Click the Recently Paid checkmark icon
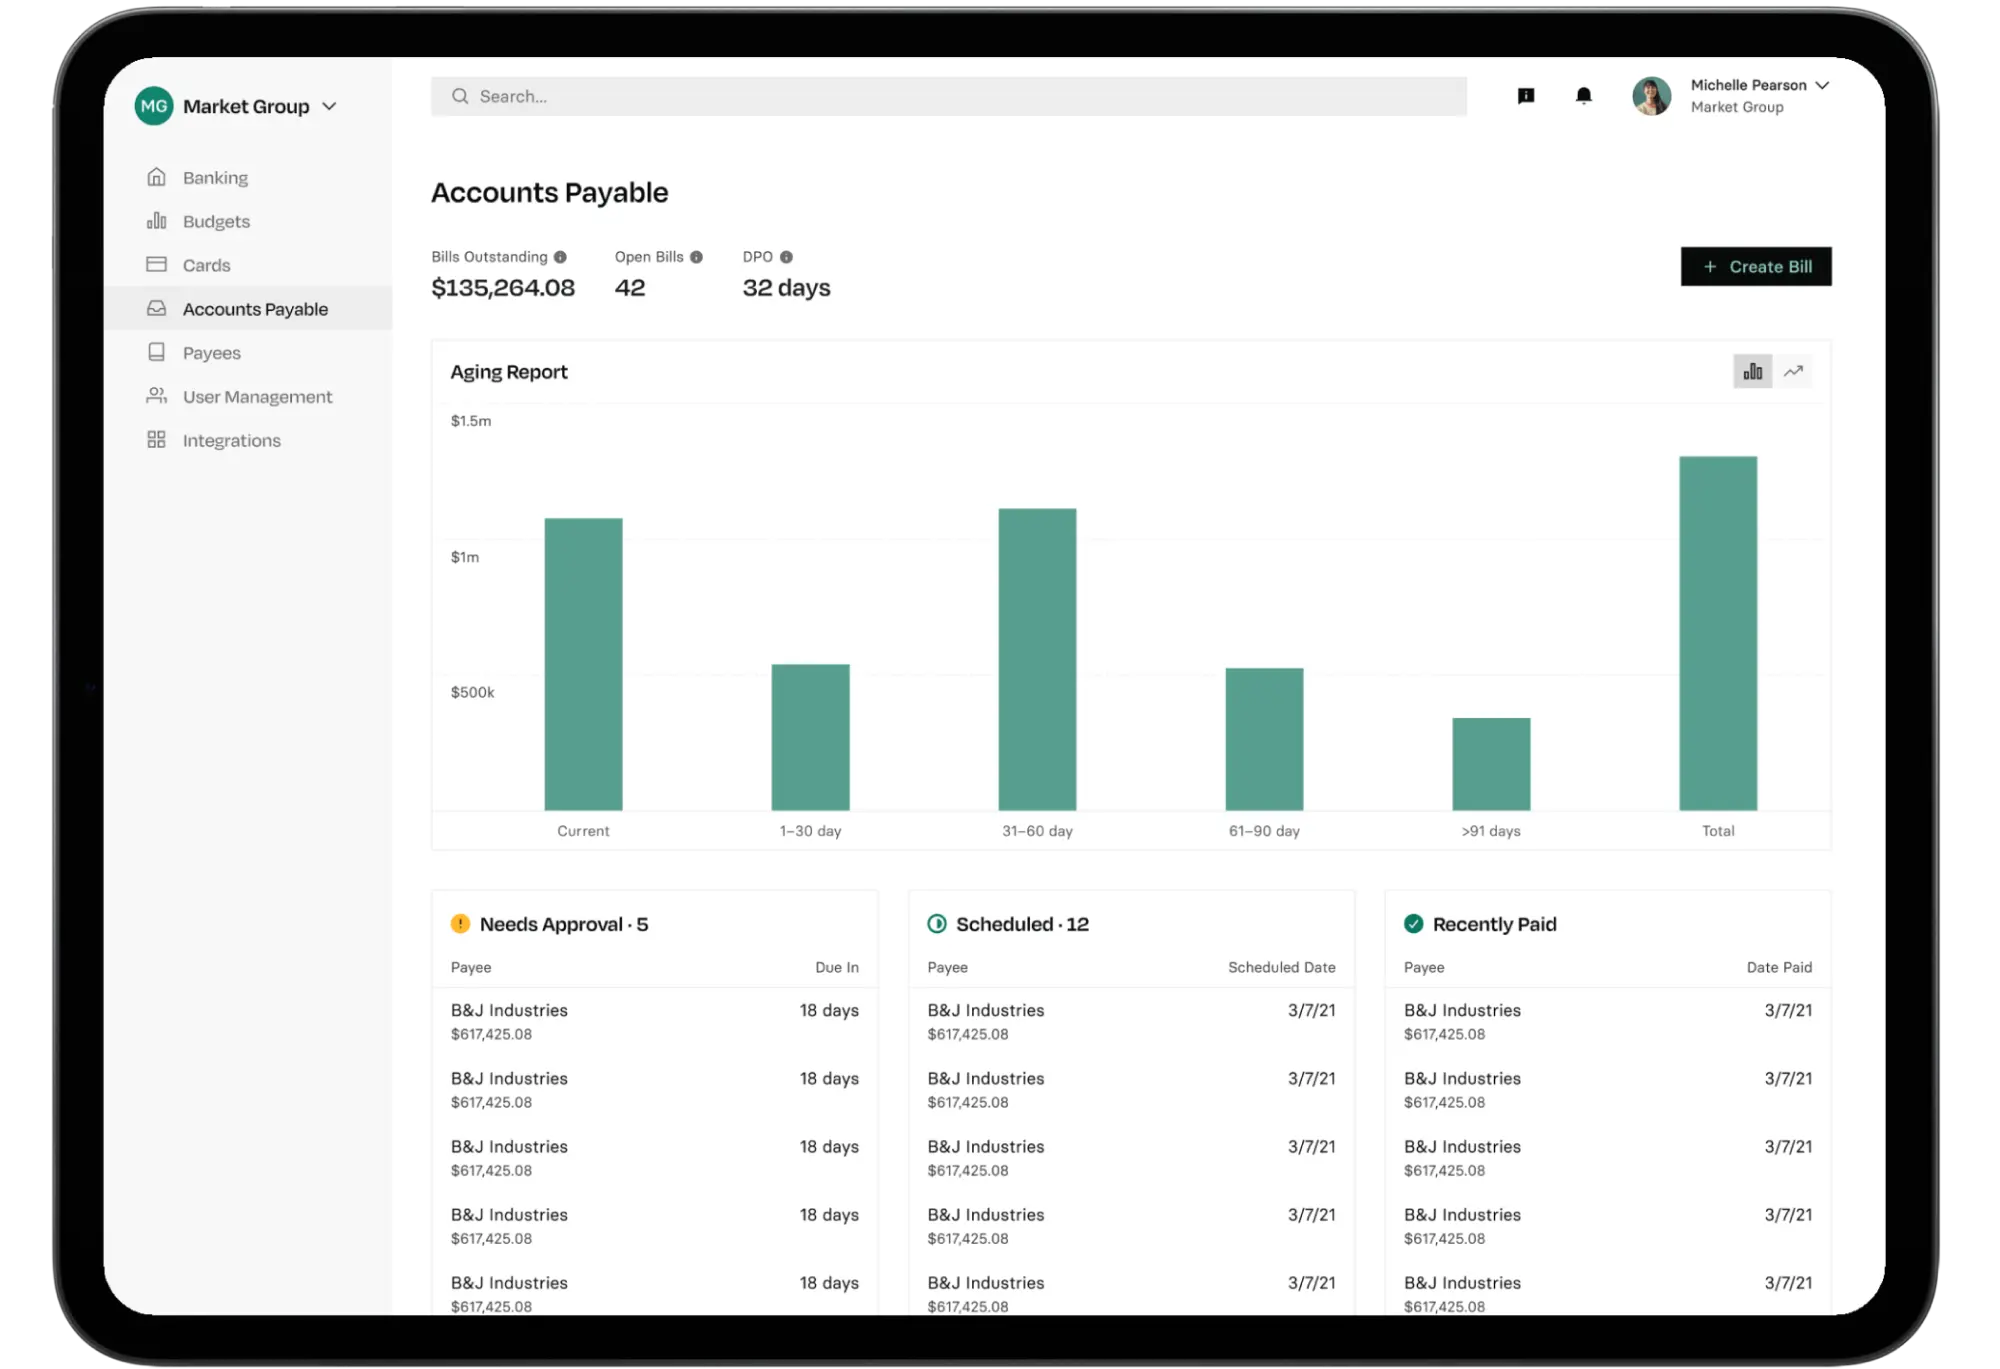 (x=1413, y=924)
